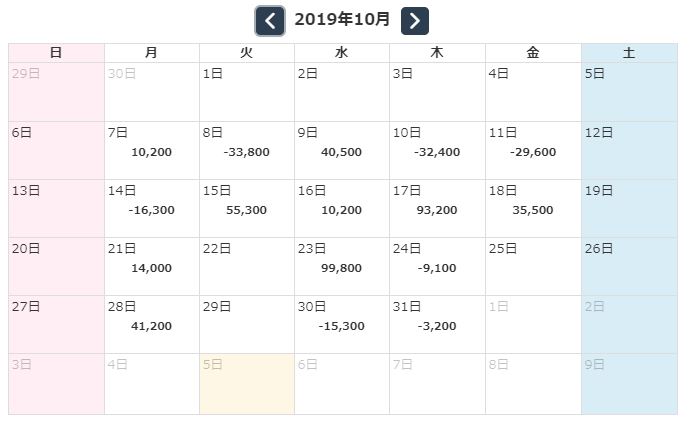This screenshot has height=426, width=690.
Task: Click October 15 cell showing 55,300
Action: (247, 209)
